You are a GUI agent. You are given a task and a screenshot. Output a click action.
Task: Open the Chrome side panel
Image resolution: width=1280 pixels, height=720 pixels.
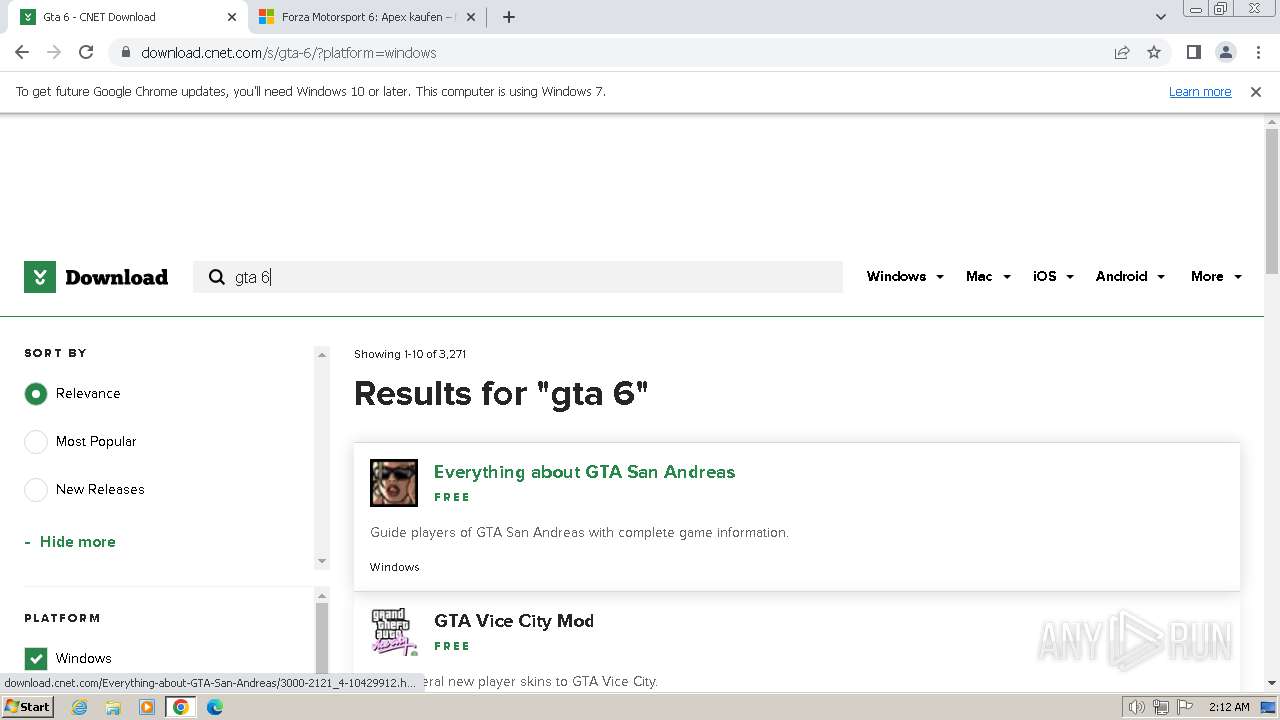pyautogui.click(x=1193, y=53)
